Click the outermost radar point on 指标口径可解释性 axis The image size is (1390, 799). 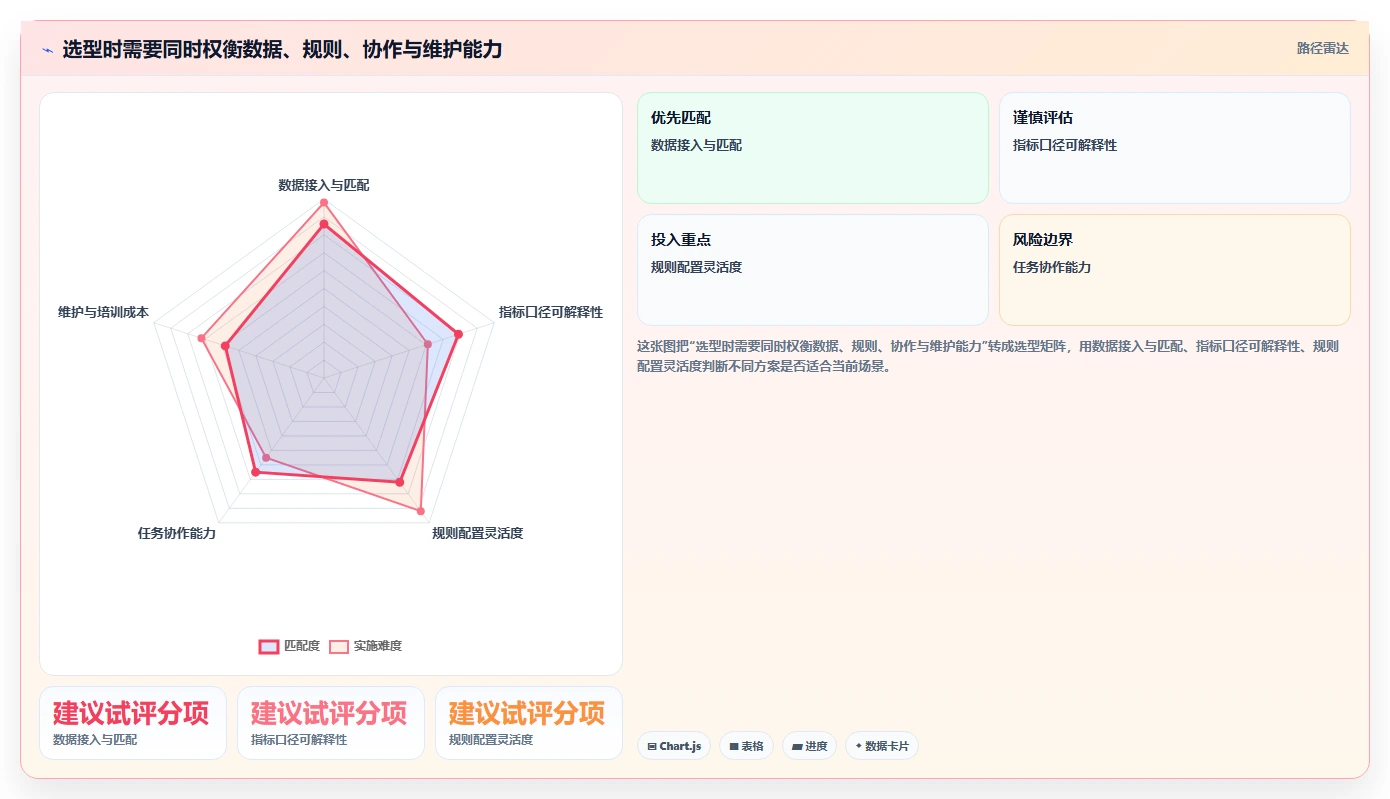458,334
